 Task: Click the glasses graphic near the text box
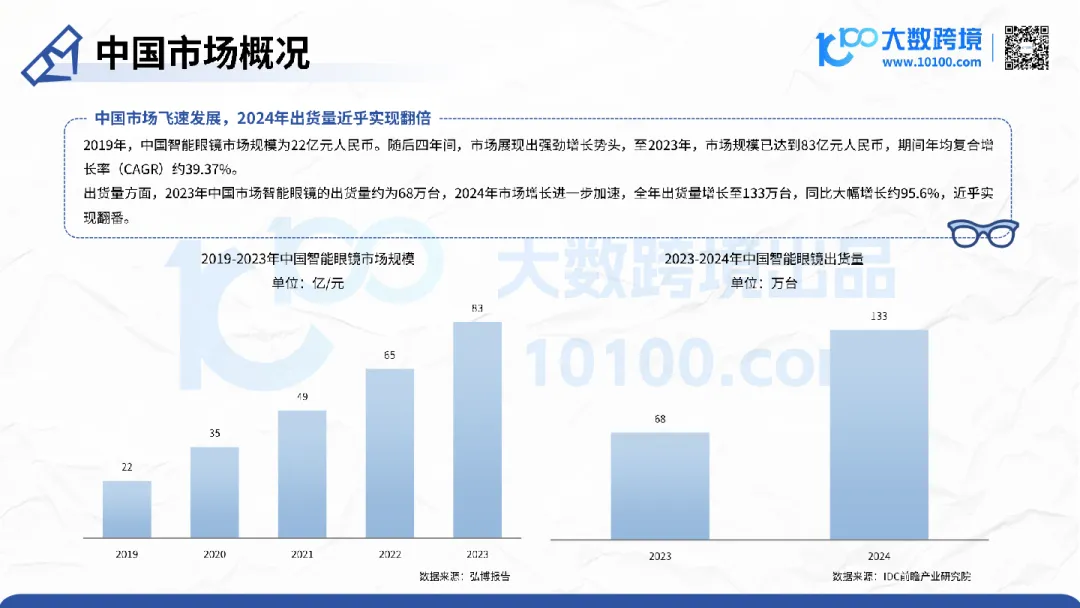[985, 232]
